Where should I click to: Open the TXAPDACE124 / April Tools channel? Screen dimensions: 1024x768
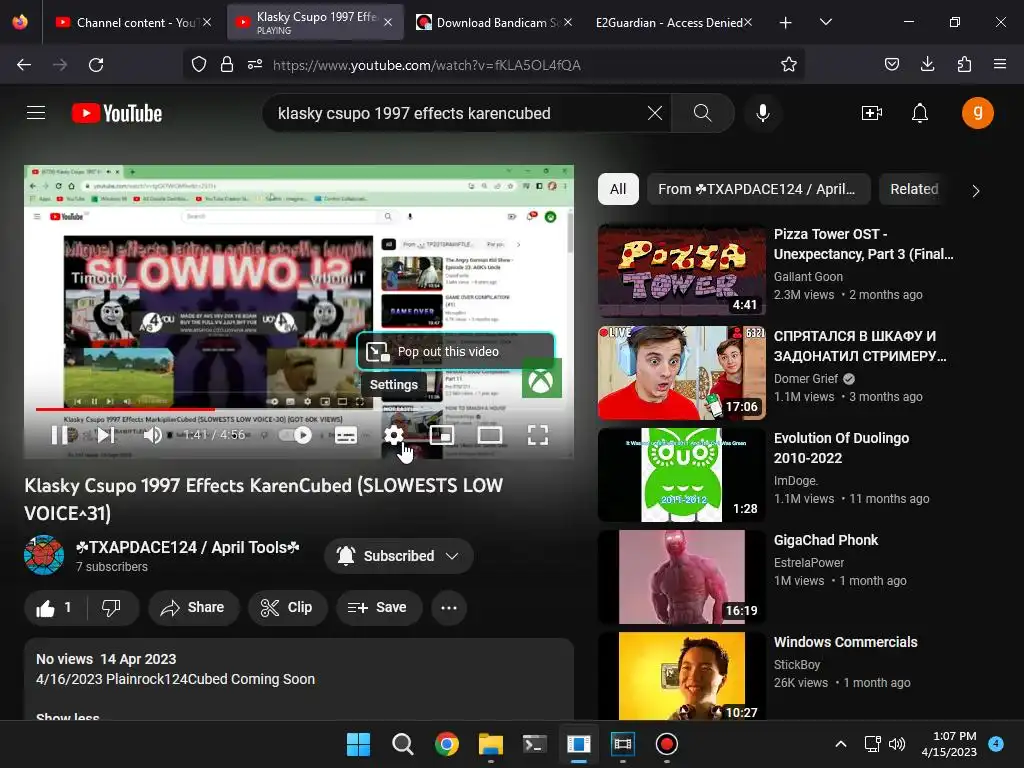187,547
